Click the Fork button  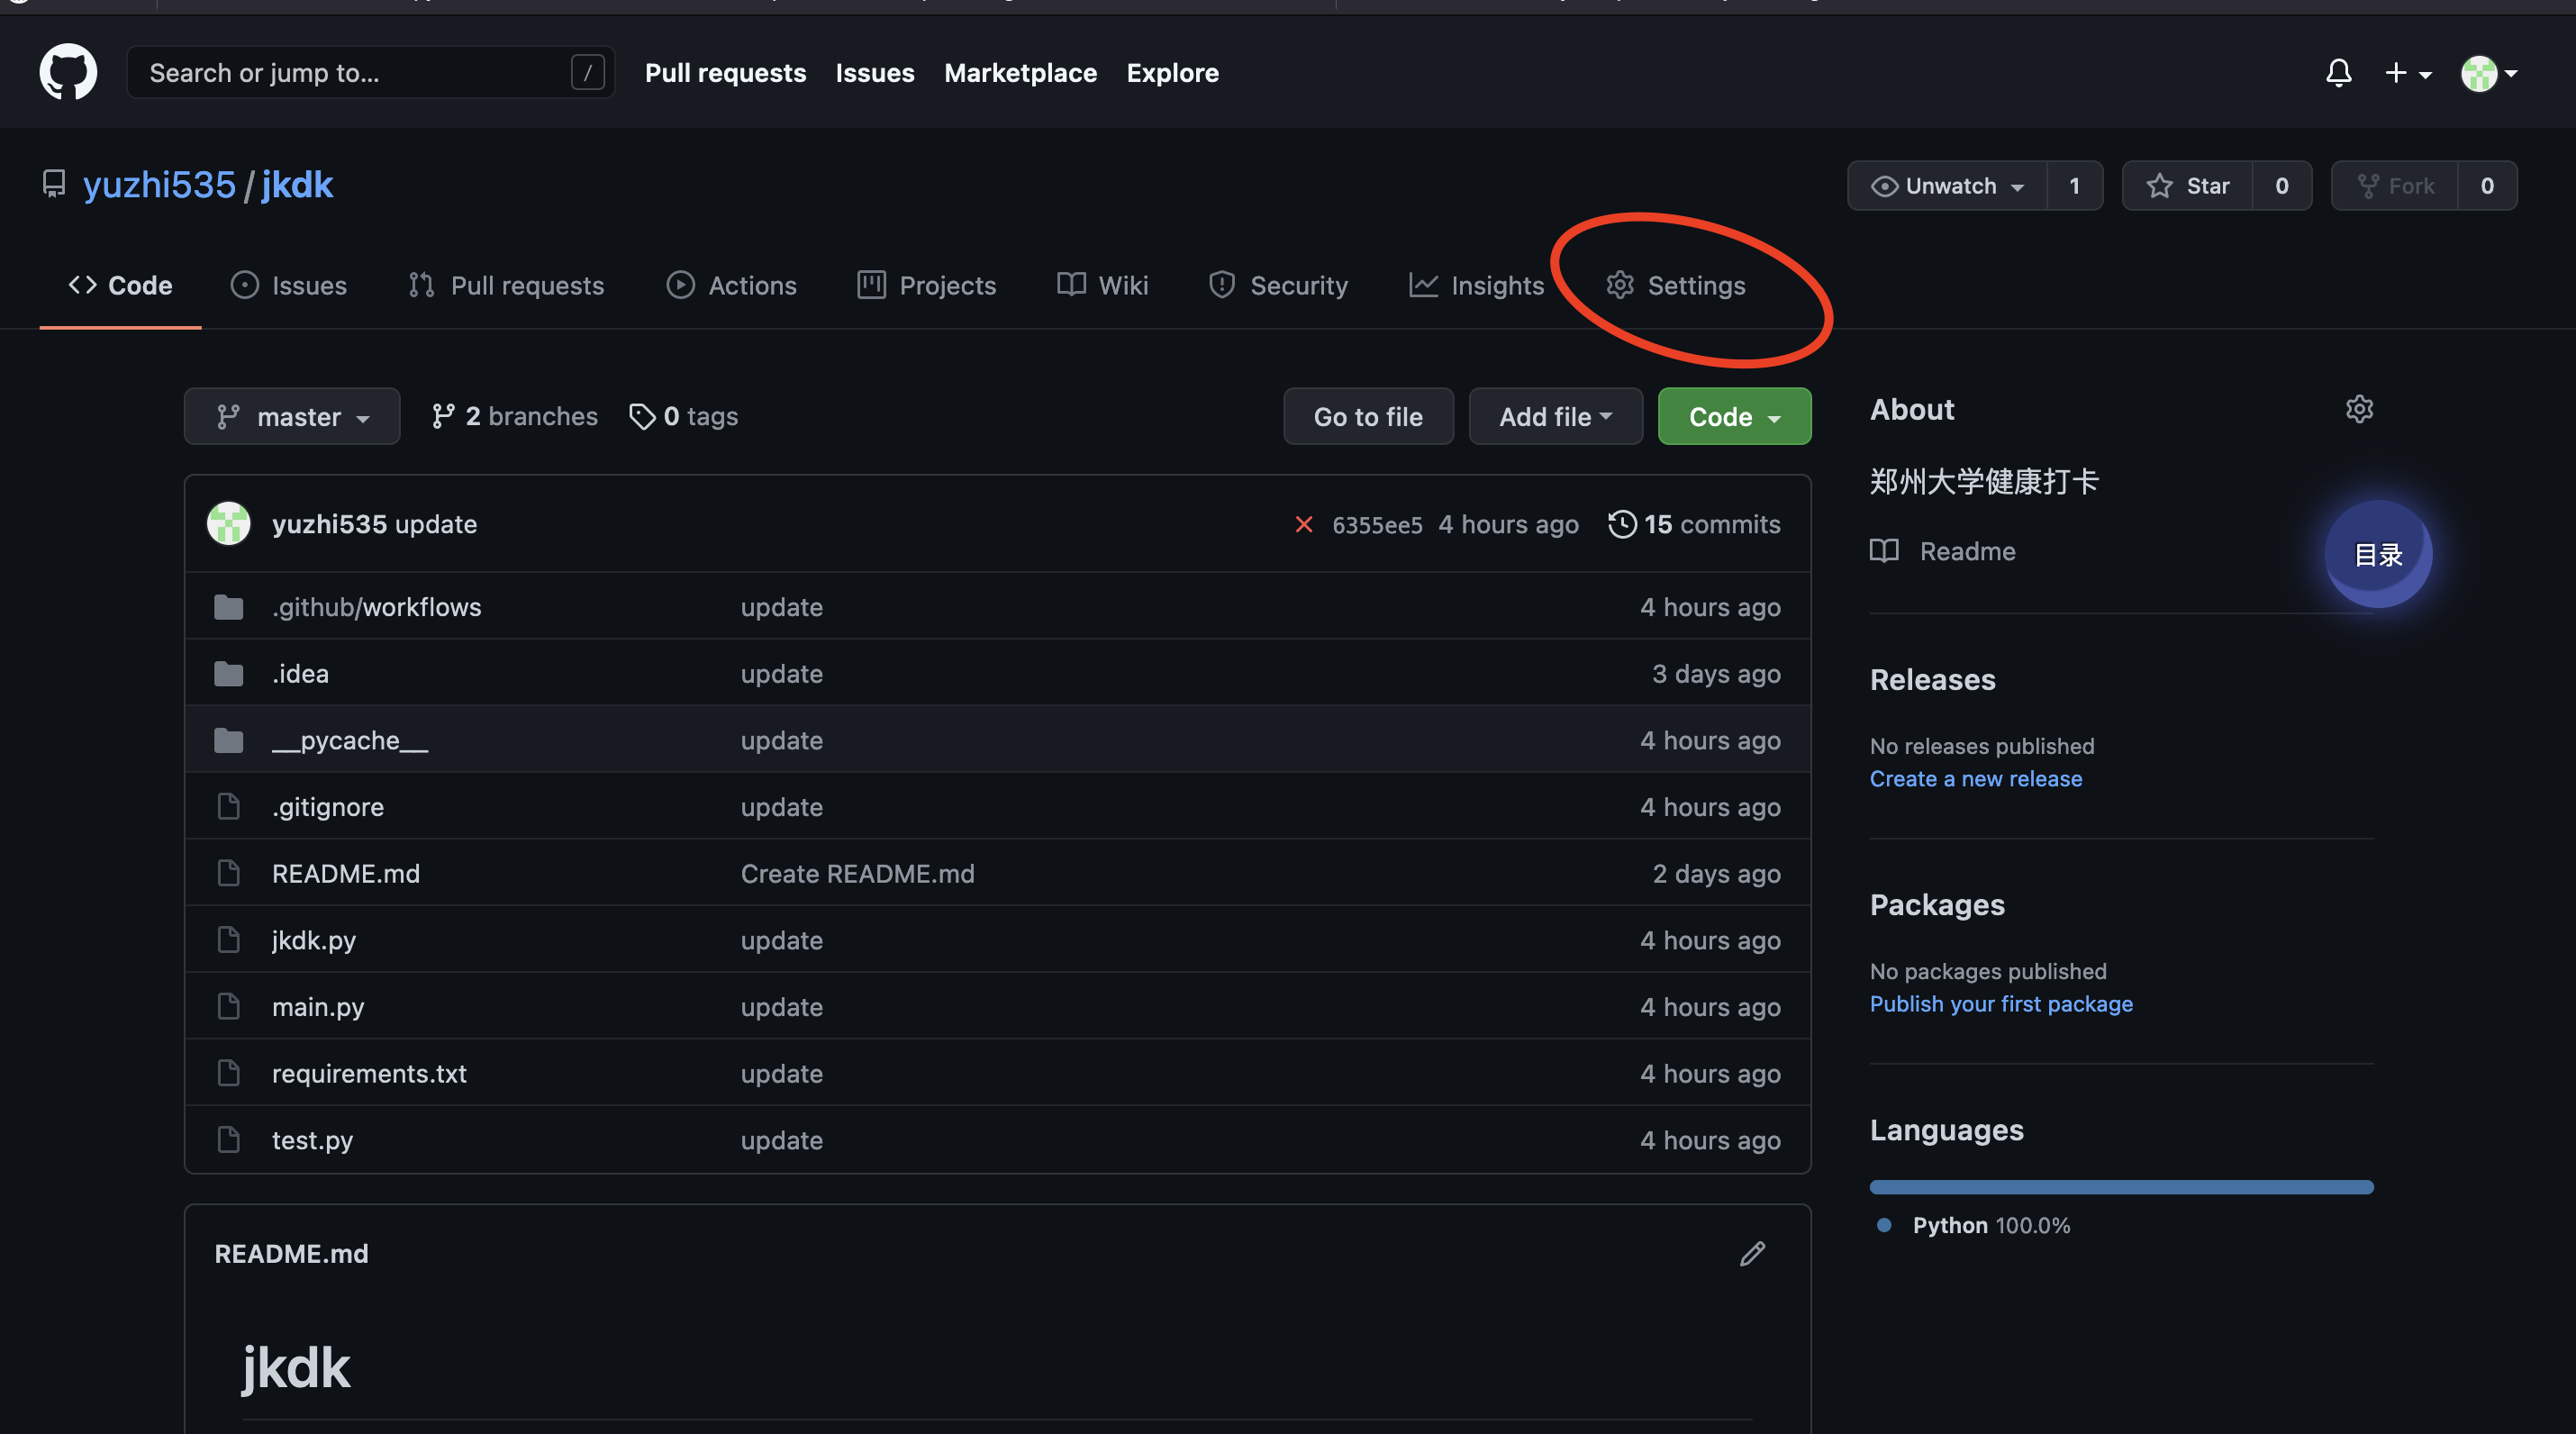[2395, 186]
